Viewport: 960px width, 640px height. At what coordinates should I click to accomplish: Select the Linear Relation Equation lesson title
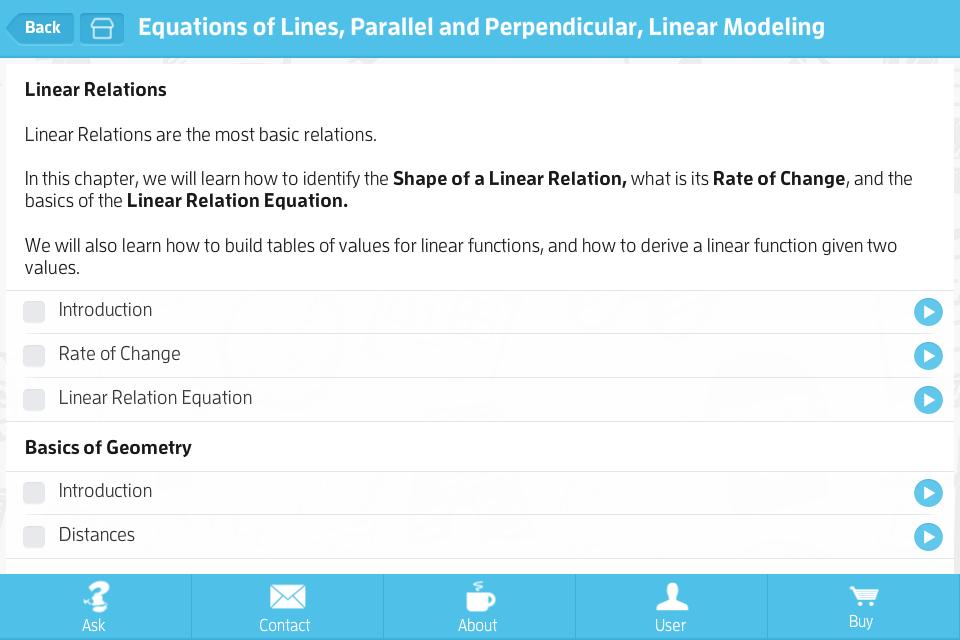tap(155, 398)
